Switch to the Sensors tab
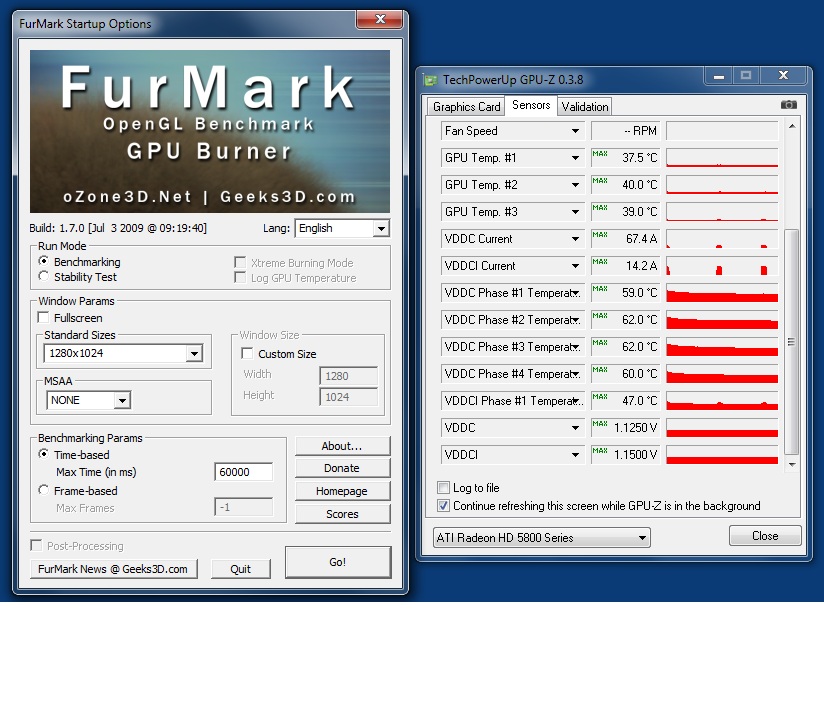 pos(531,105)
